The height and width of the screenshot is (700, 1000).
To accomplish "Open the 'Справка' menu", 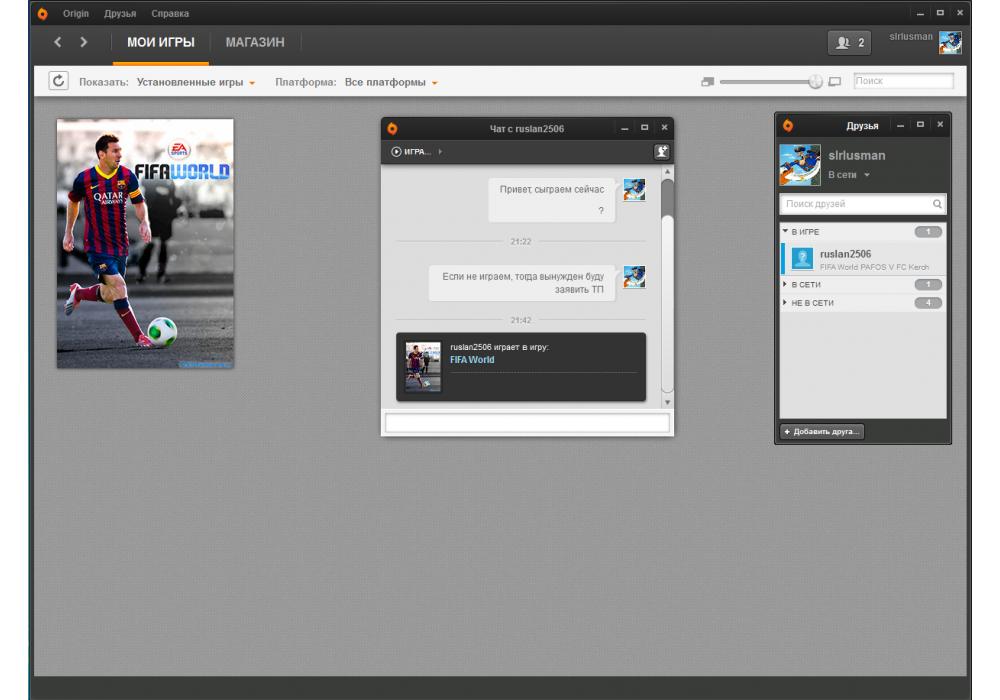I will pyautogui.click(x=170, y=13).
